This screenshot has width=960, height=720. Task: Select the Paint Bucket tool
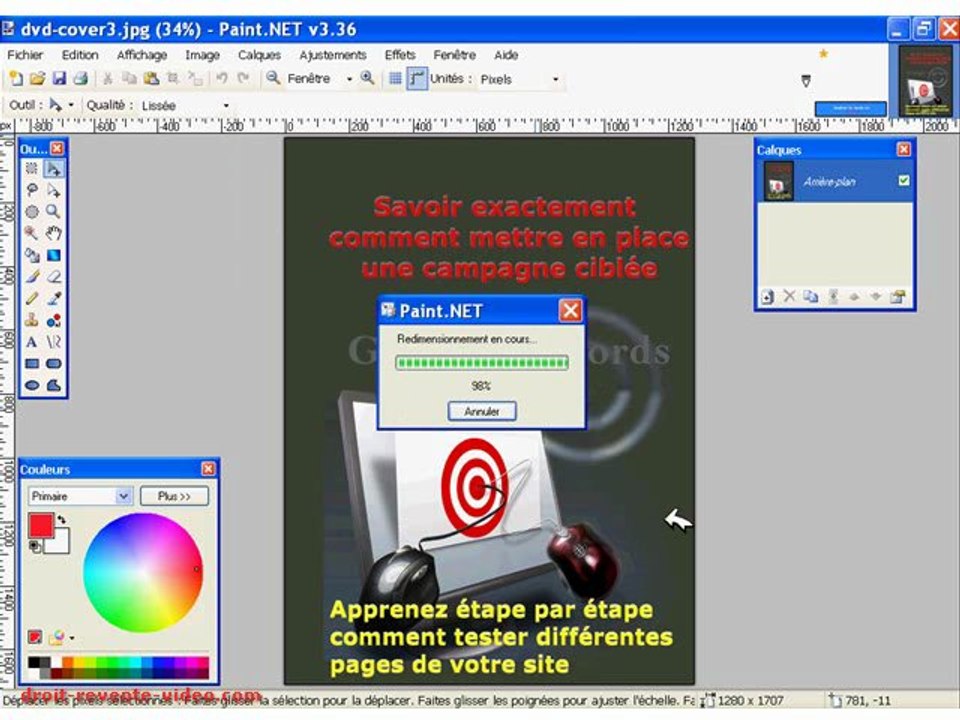pos(32,255)
